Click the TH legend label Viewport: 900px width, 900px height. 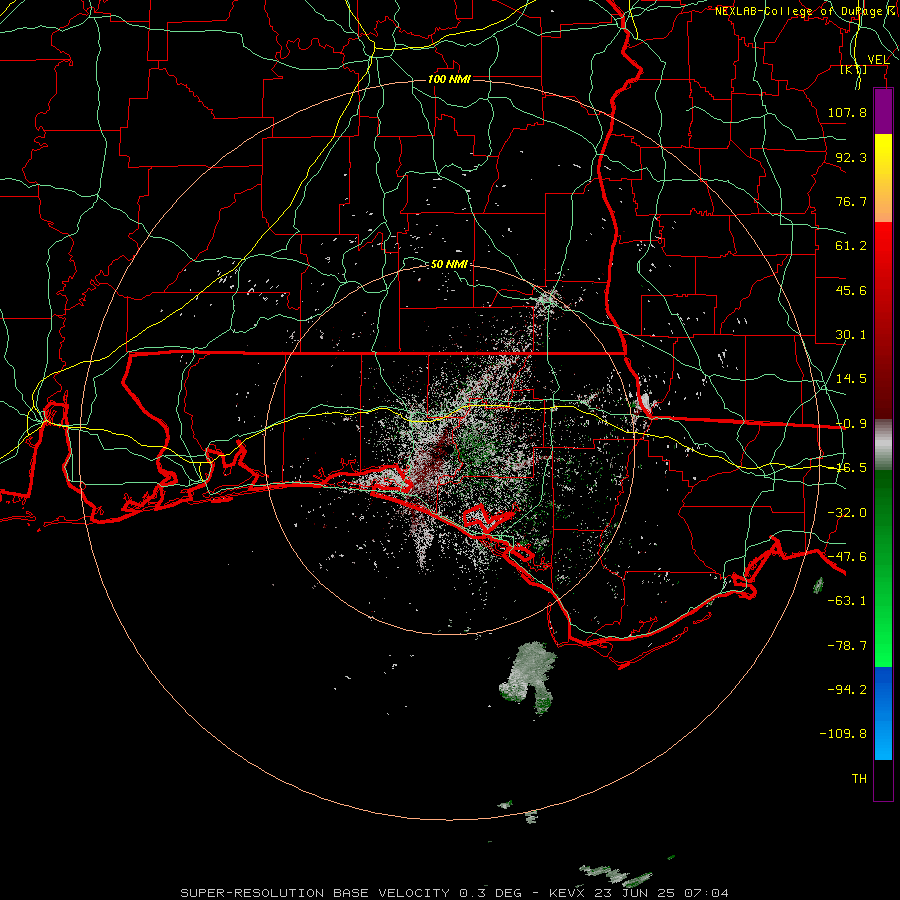[859, 779]
